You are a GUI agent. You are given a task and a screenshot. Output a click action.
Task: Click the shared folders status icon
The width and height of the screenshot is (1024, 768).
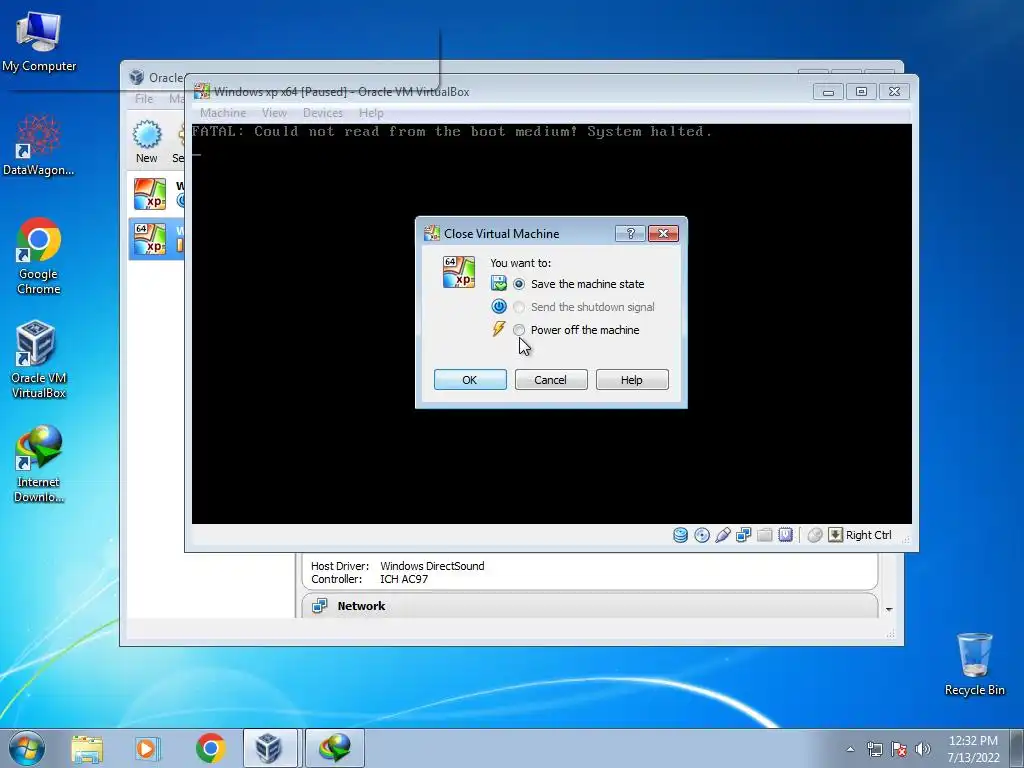pyautogui.click(x=765, y=536)
